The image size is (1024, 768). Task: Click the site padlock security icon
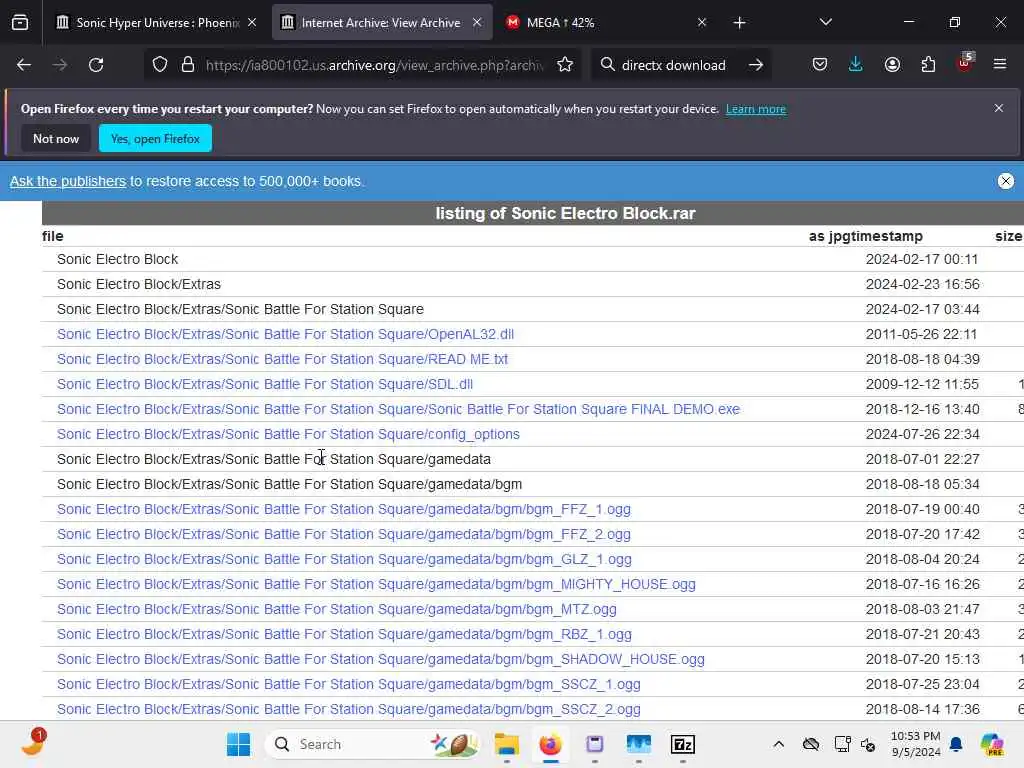tap(188, 65)
